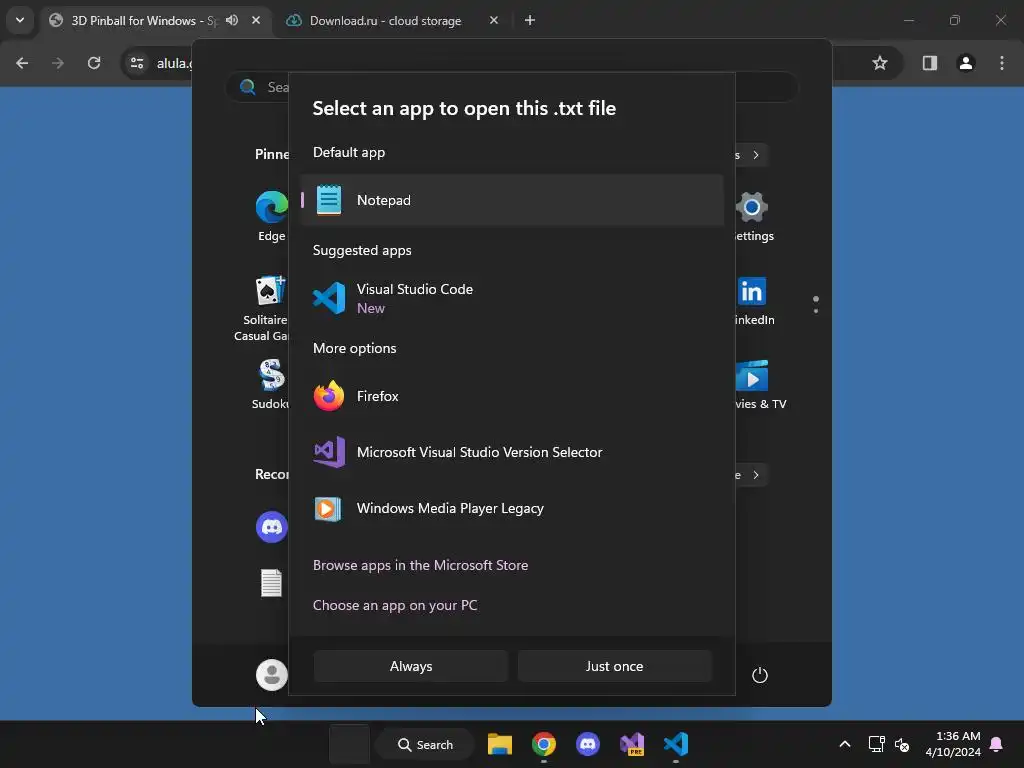Expand the pinned apps chevron in Start menu
This screenshot has height=768, width=1024.
click(x=756, y=155)
